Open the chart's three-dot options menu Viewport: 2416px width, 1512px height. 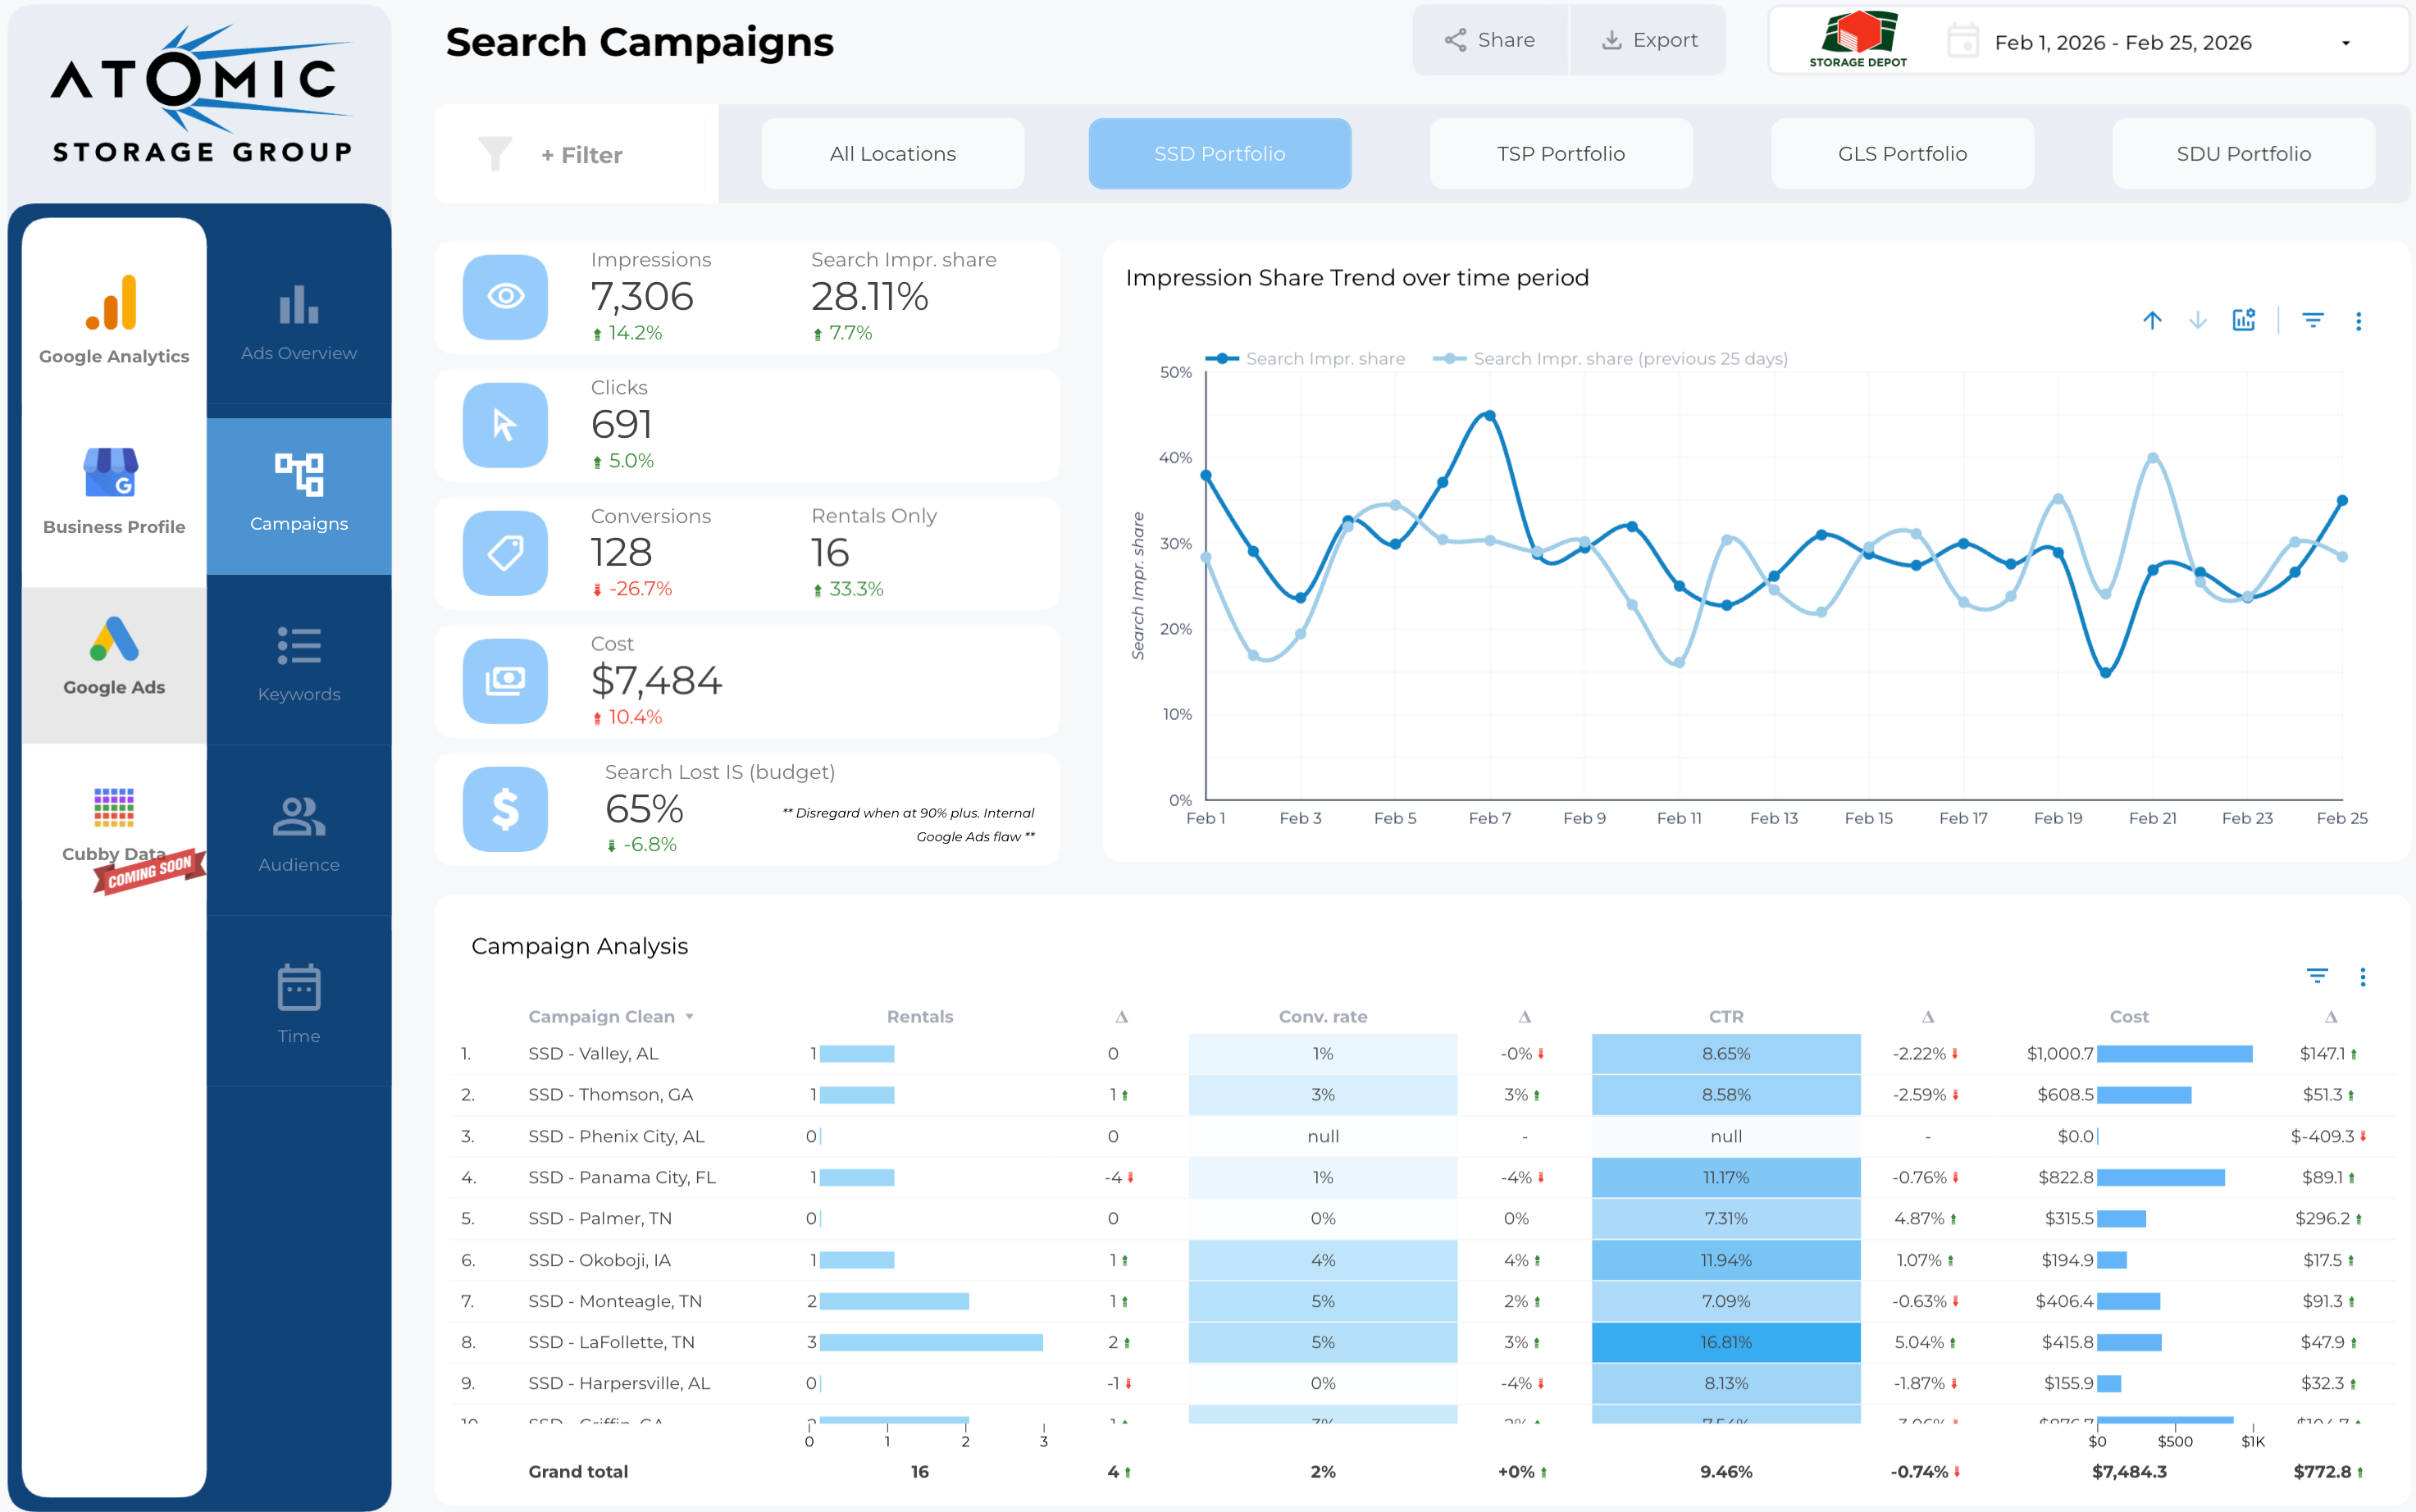point(2358,321)
